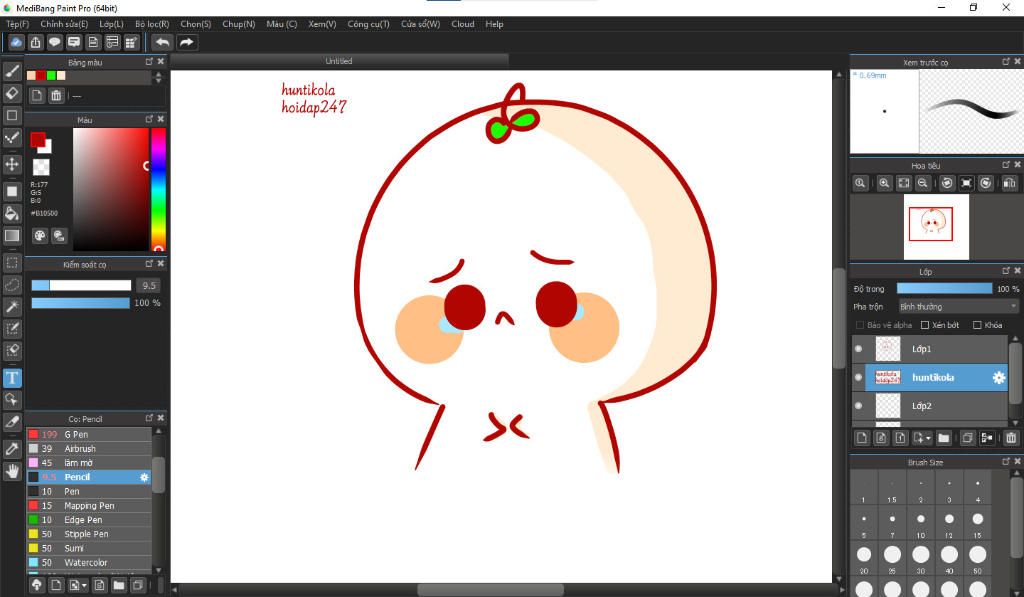Select the Move tool
The height and width of the screenshot is (597, 1024).
12,164
